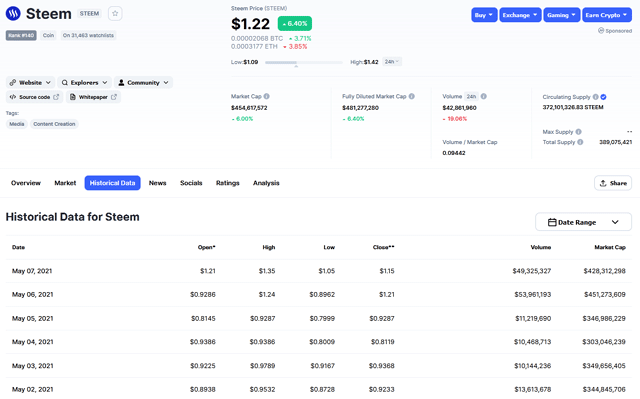Viewport: 640px width, 399px height.
Task: Click the Content Creation tag
Action: [x=54, y=124]
